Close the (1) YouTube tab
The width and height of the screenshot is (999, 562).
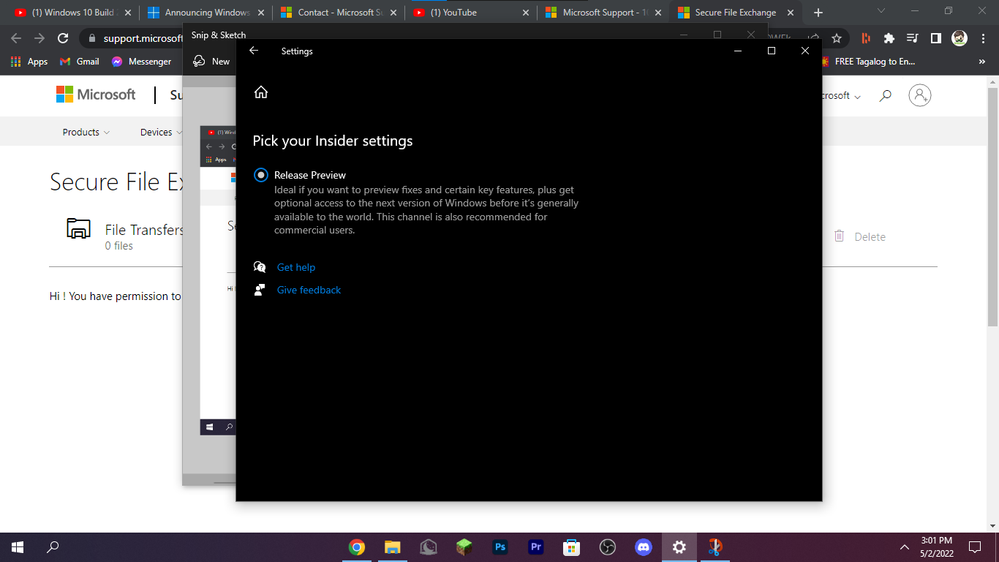[x=525, y=13]
